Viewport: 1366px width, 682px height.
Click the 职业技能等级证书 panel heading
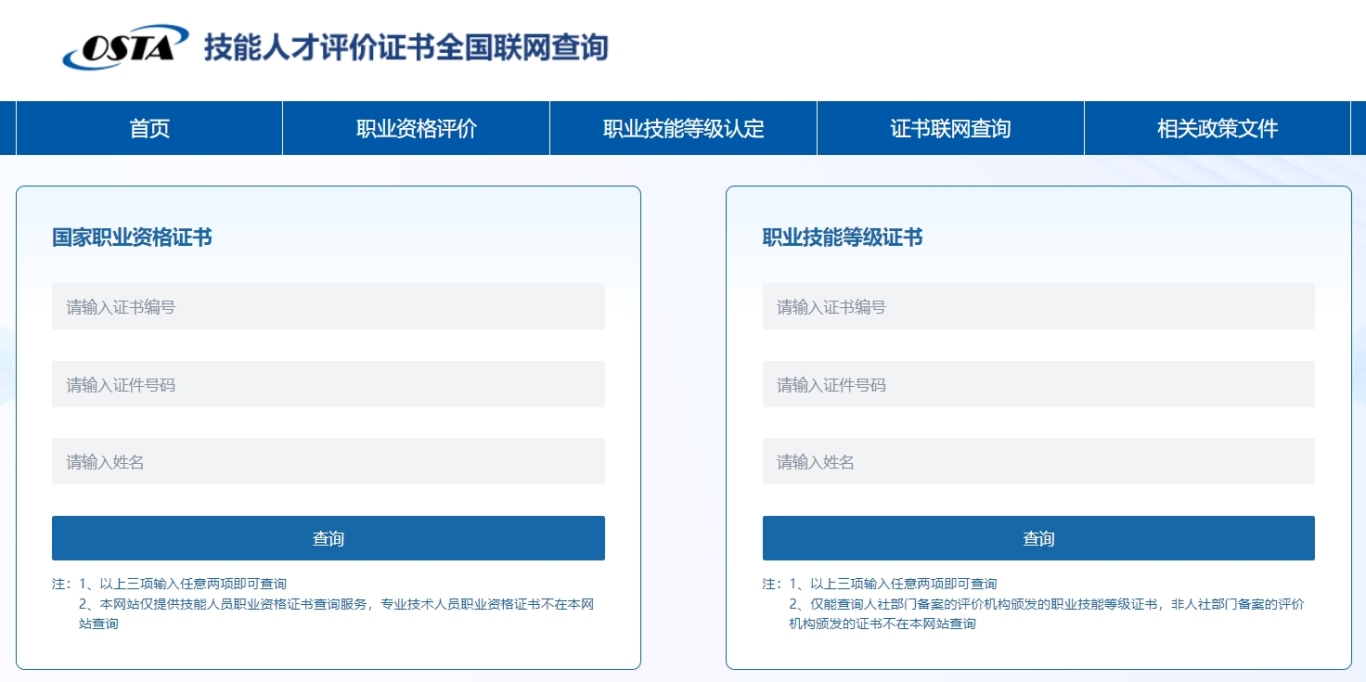point(842,237)
